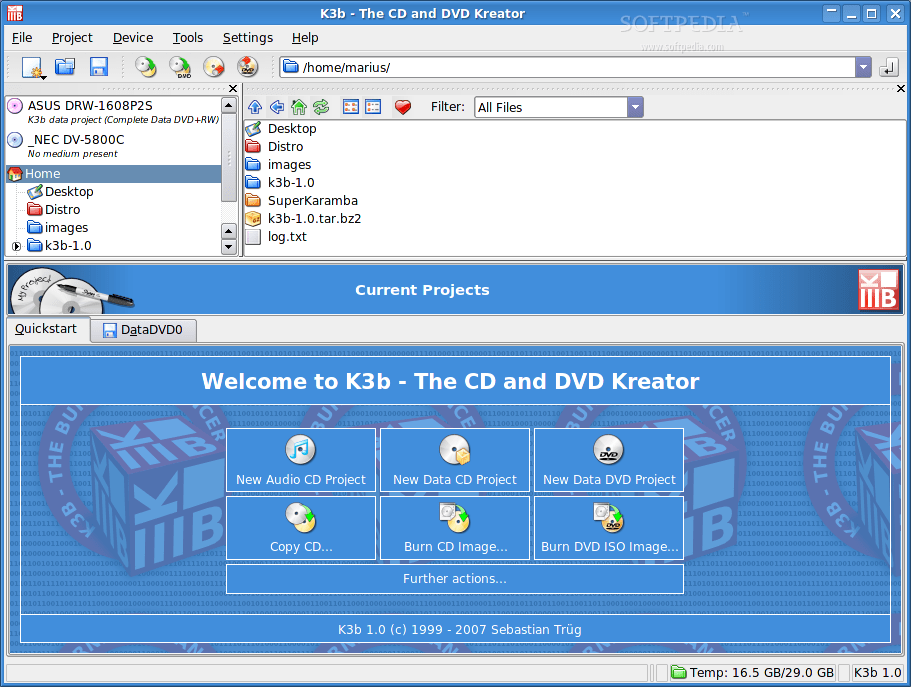The height and width of the screenshot is (687, 911).
Task: Open bookmarks with the red heart icon
Action: 403,107
